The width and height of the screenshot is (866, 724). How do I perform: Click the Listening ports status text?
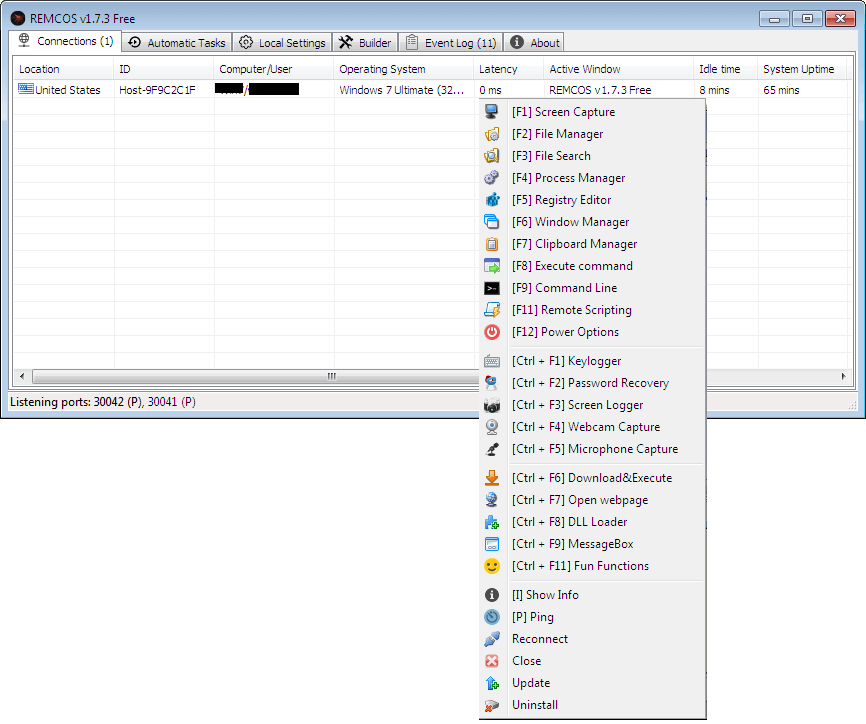pos(103,402)
